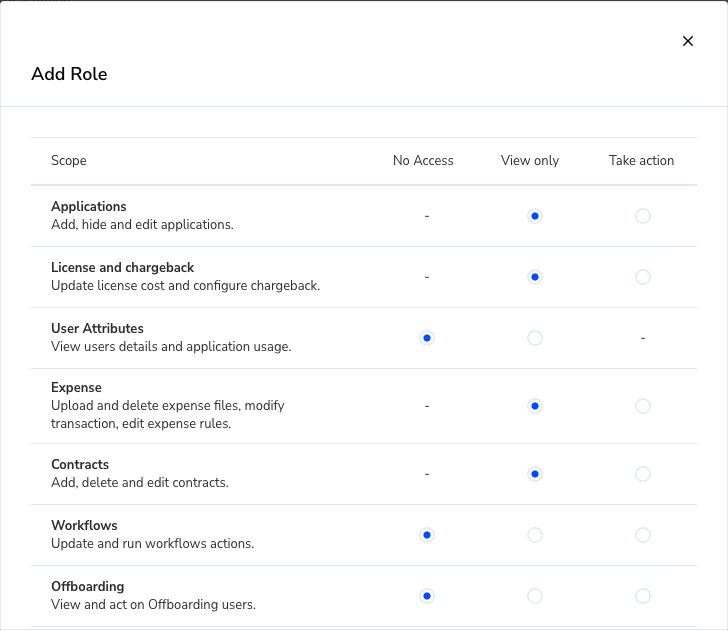The width and height of the screenshot is (728, 631).
Task: Select No Access for User Attributes
Action: [427, 338]
